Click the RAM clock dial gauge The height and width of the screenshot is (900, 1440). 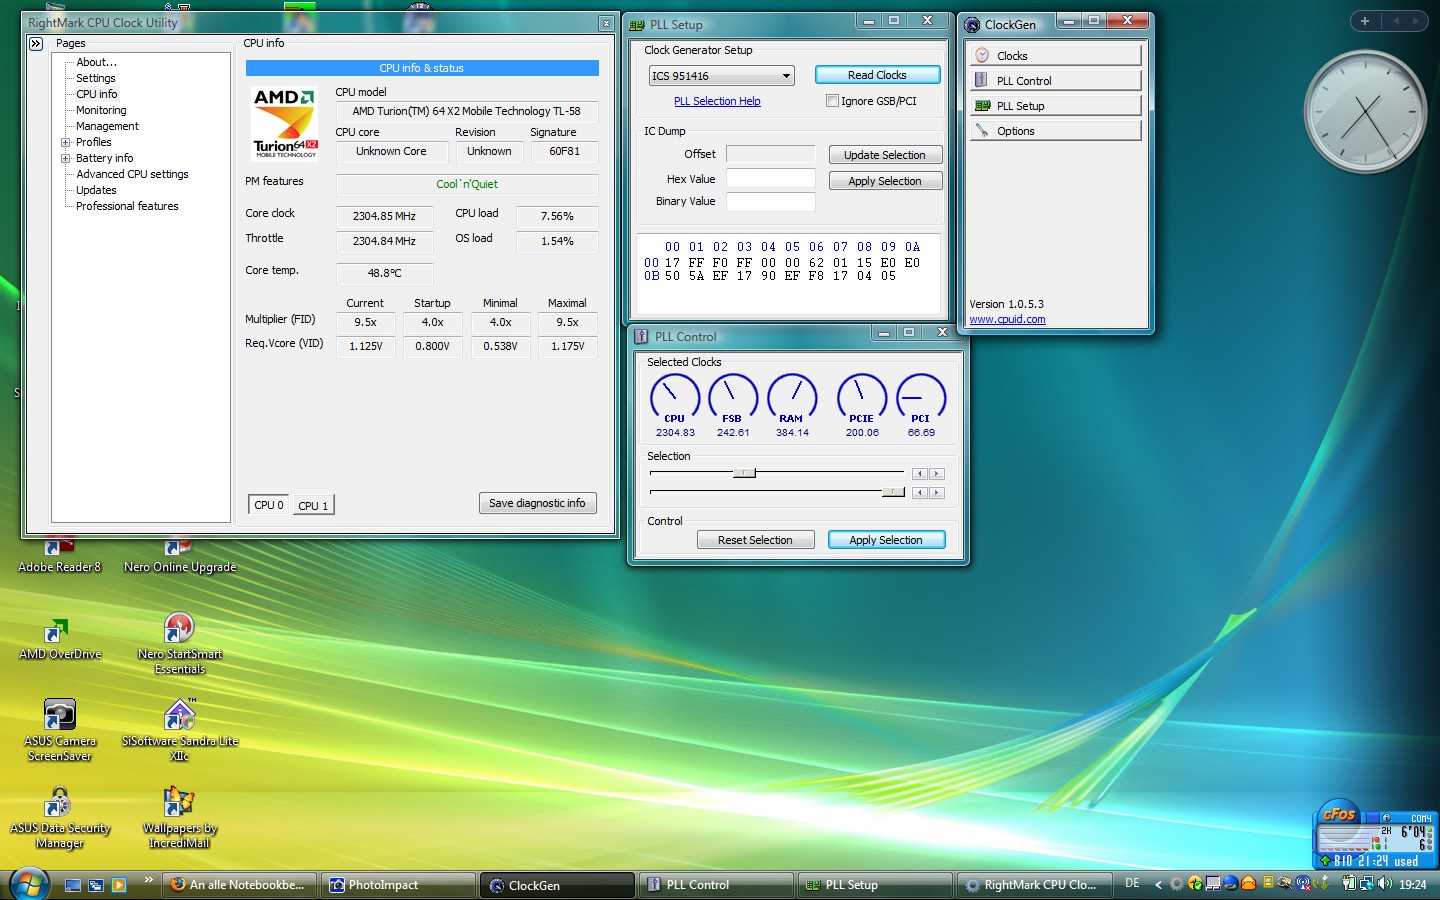click(792, 397)
